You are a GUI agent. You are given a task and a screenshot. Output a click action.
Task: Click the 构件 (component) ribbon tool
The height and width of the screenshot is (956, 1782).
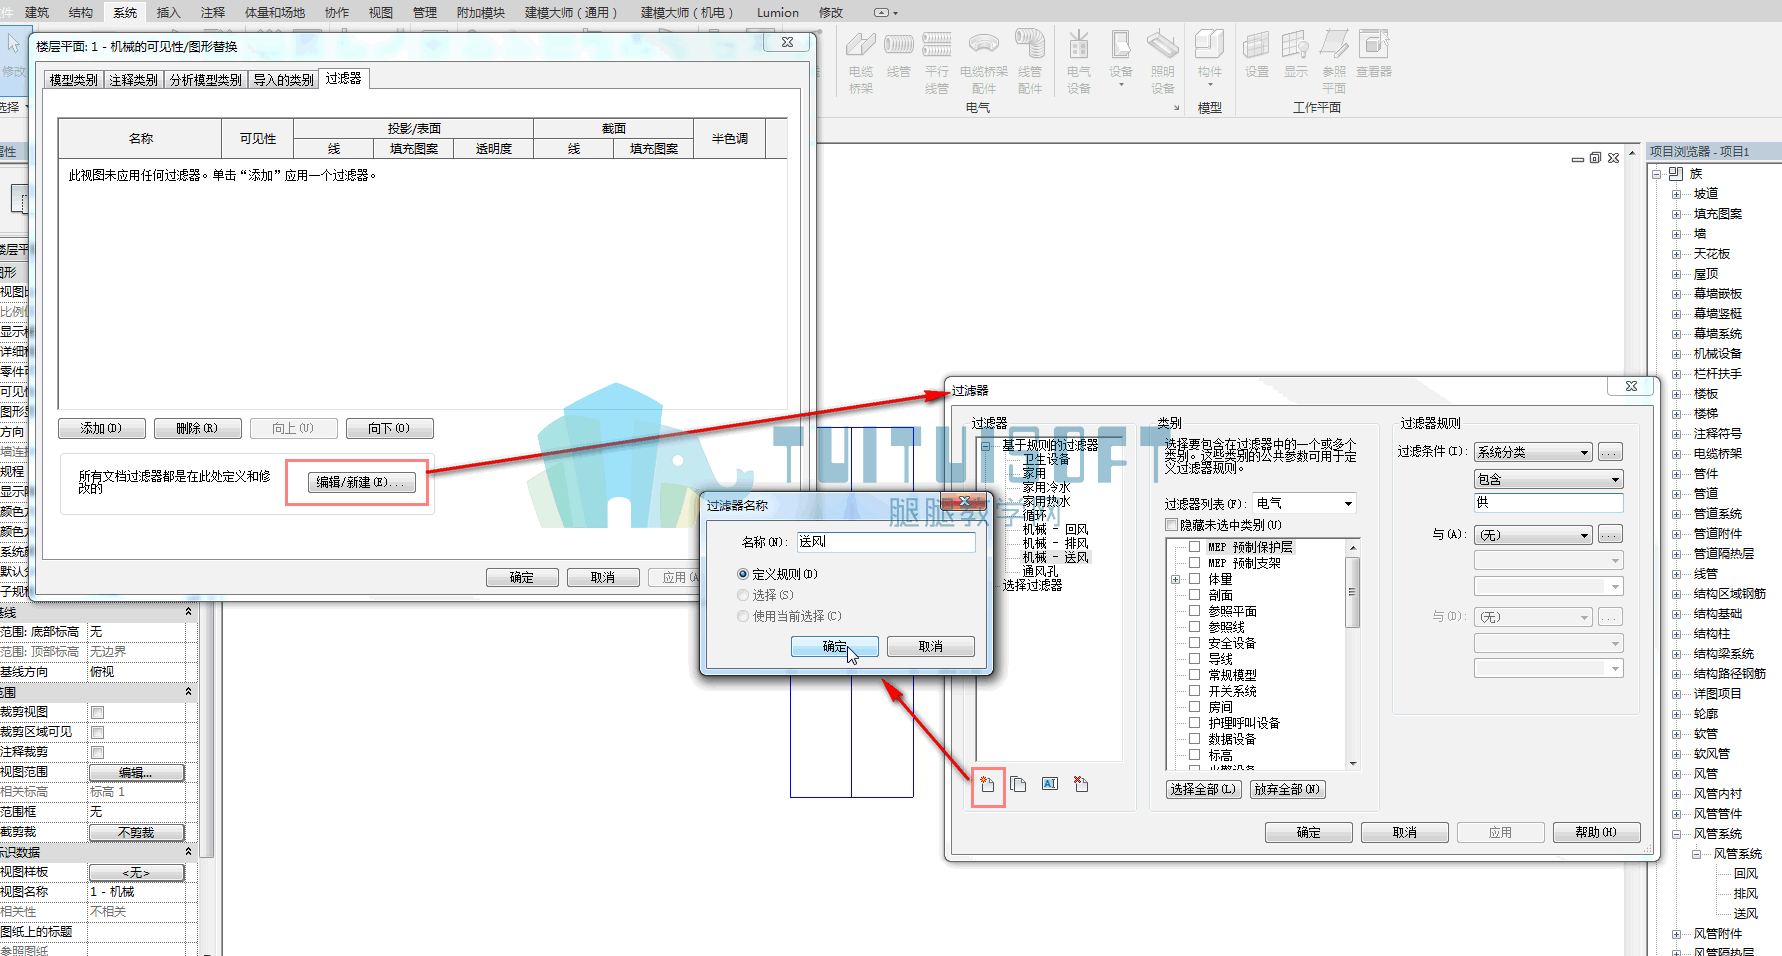pyautogui.click(x=1210, y=56)
